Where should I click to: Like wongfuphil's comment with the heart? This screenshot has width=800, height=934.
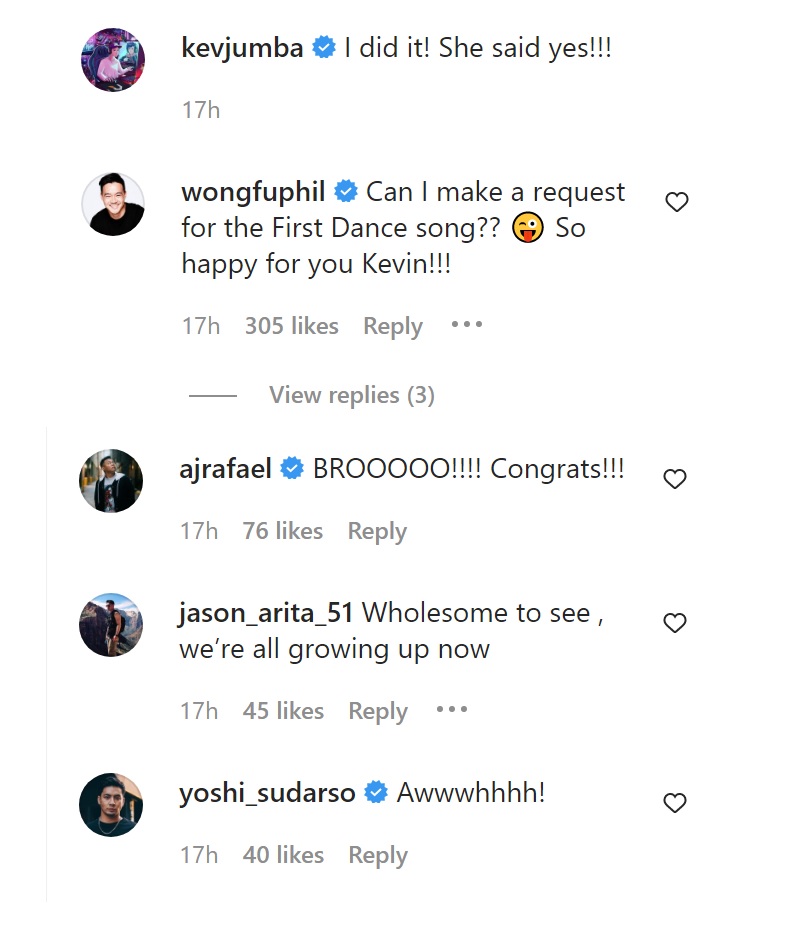(677, 202)
